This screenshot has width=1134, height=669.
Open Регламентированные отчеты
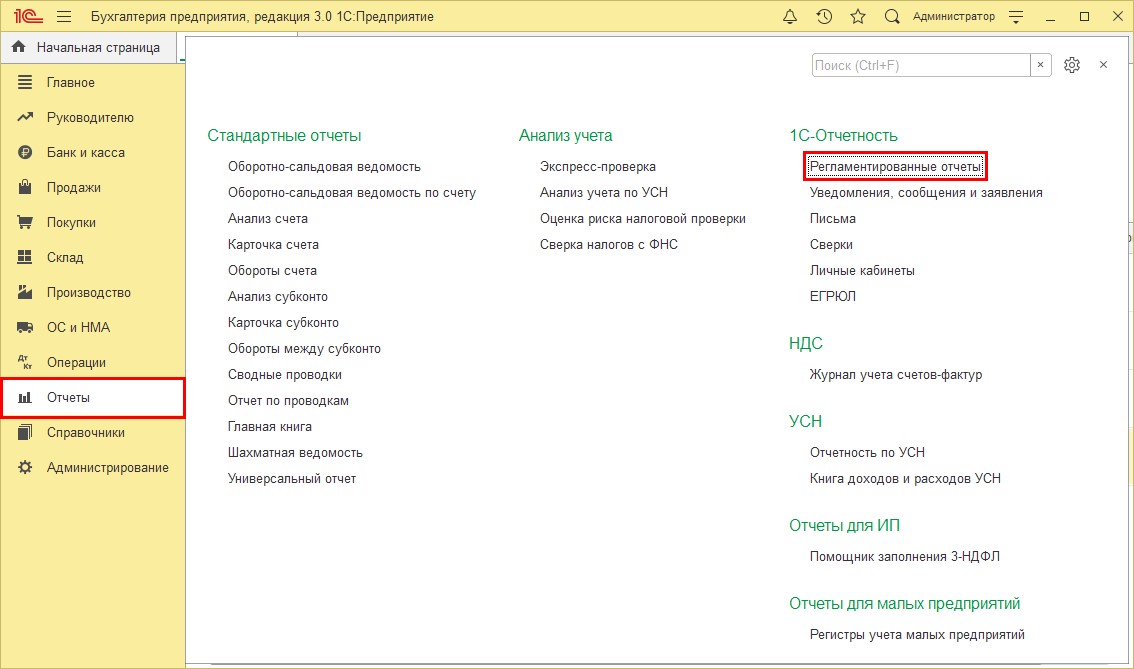(896, 166)
